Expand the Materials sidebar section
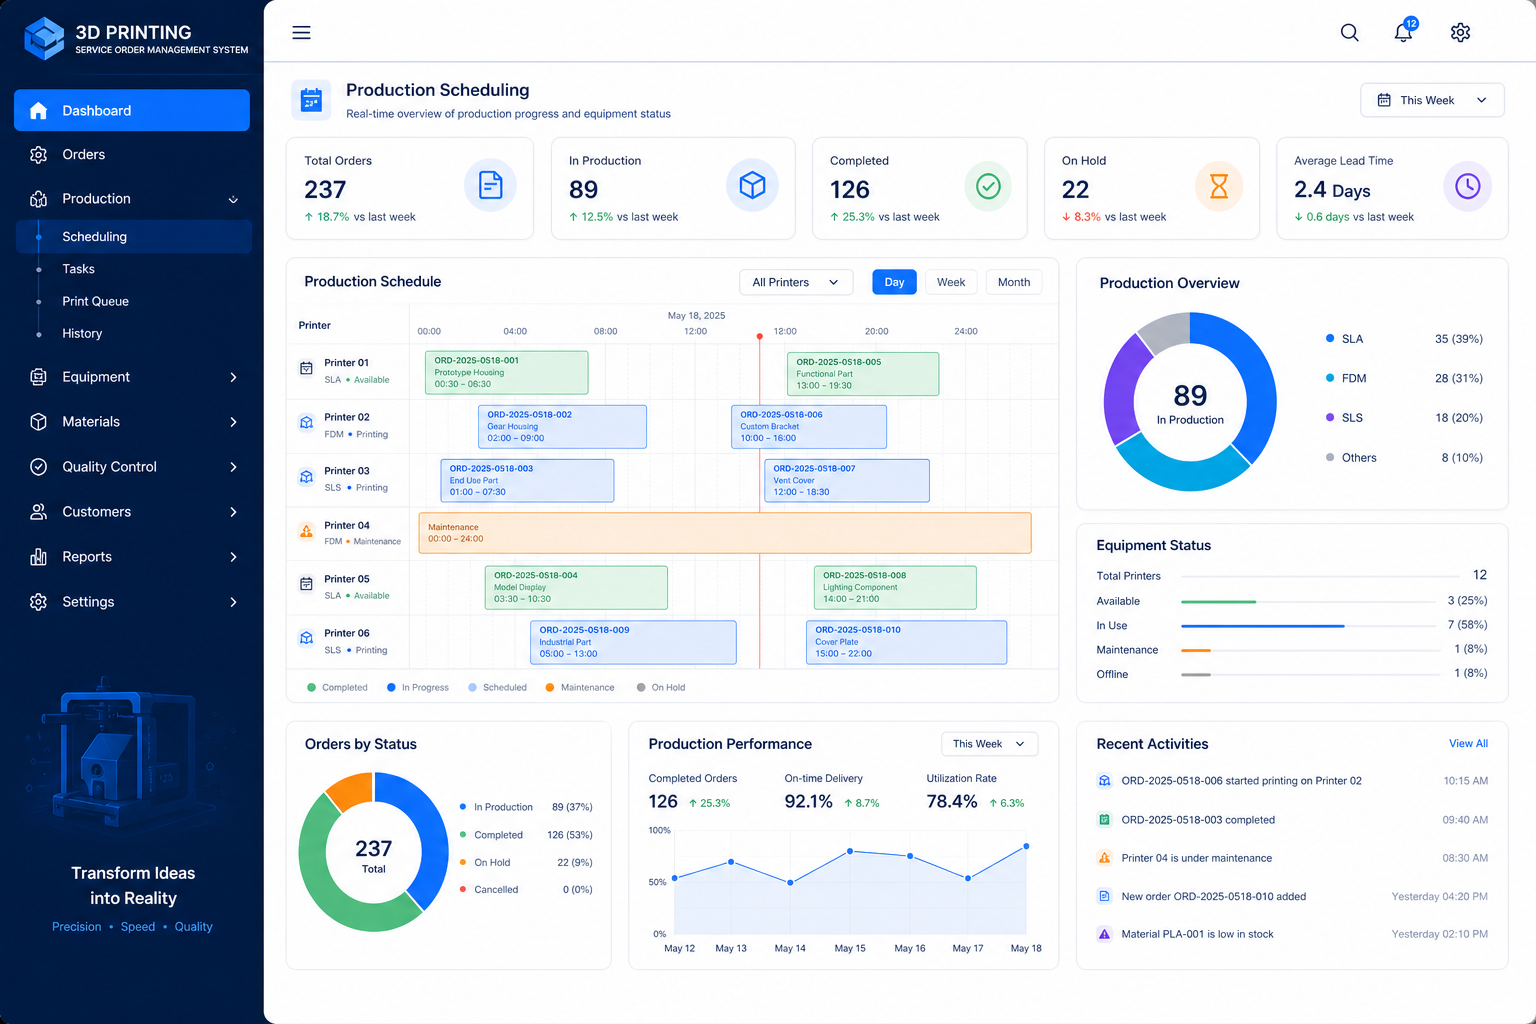The width and height of the screenshot is (1536, 1024). click(x=233, y=422)
